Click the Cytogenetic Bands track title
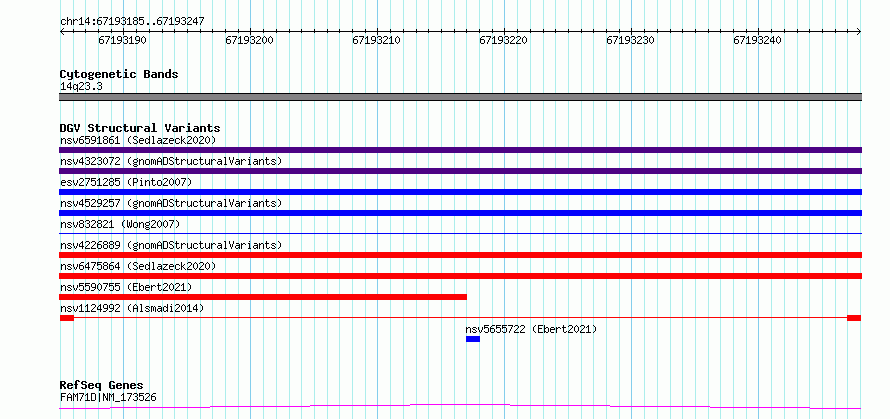 click(119, 74)
